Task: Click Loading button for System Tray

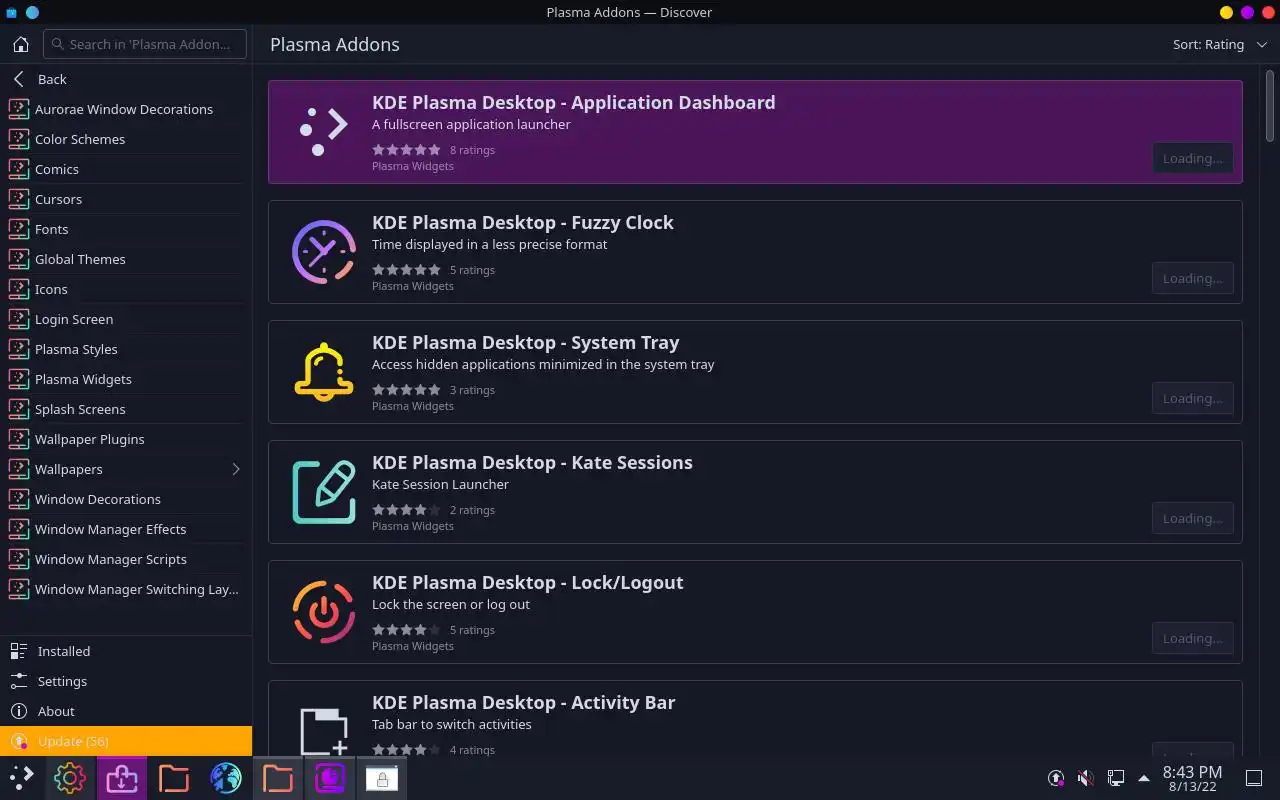Action: tap(1192, 398)
